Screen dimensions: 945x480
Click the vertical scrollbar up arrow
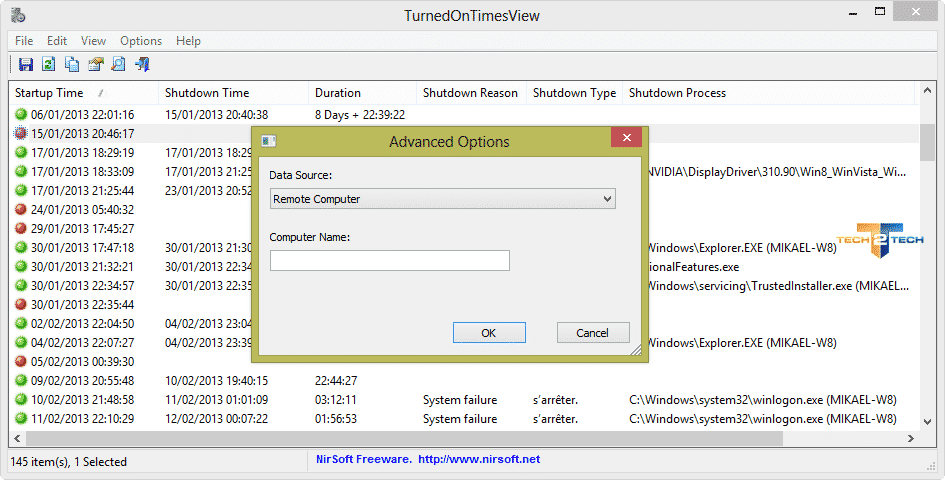(x=928, y=90)
